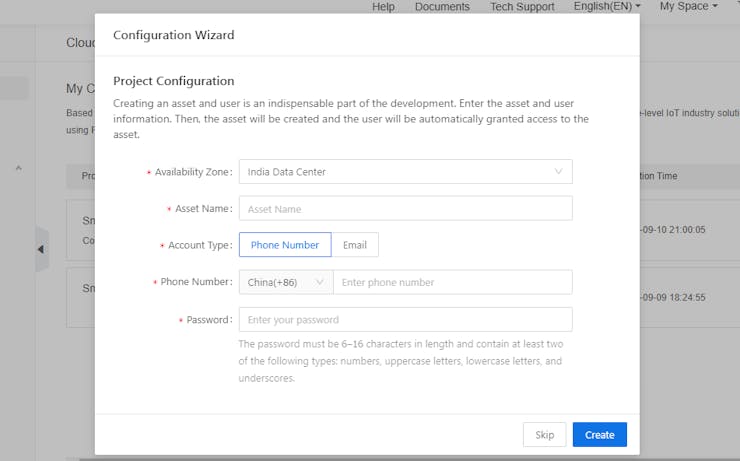This screenshot has width=740, height=461.
Task: Open the My Space menu
Action: point(688,7)
